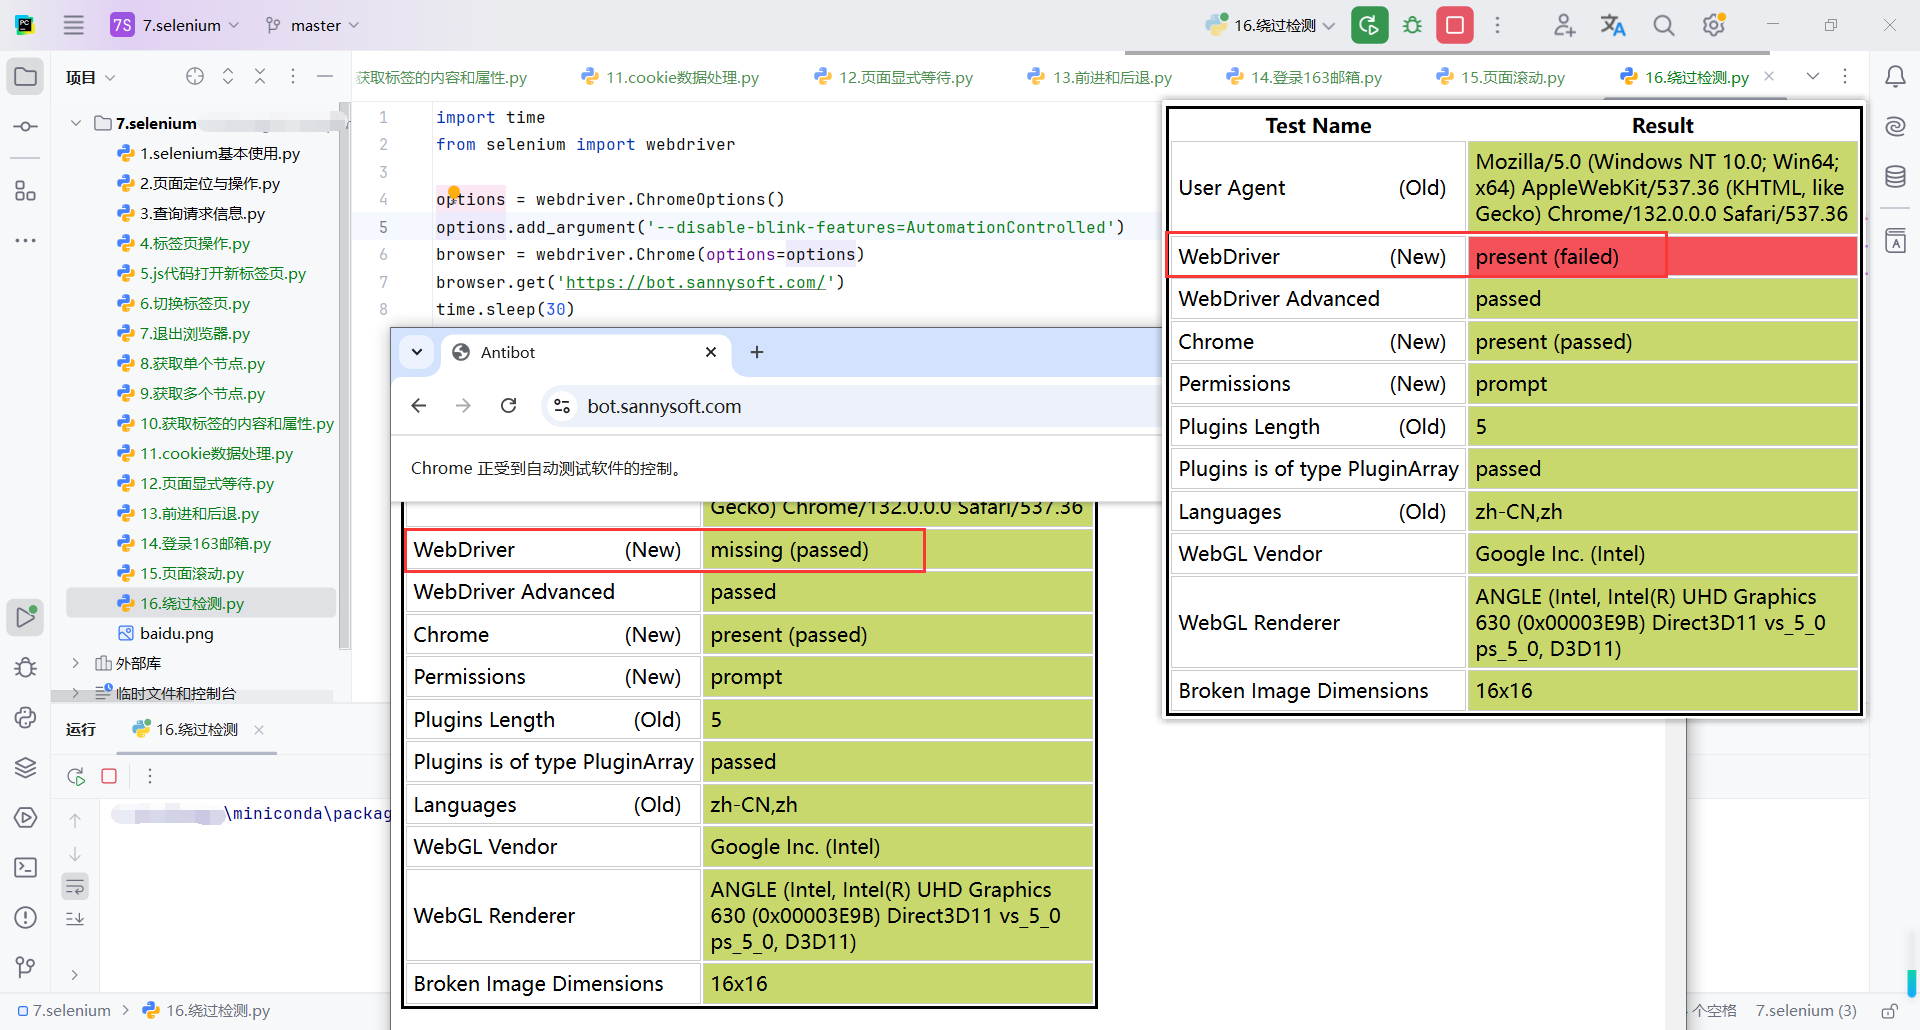Click the Rerun script green button
The width and height of the screenshot is (1920, 1030).
tap(1369, 25)
